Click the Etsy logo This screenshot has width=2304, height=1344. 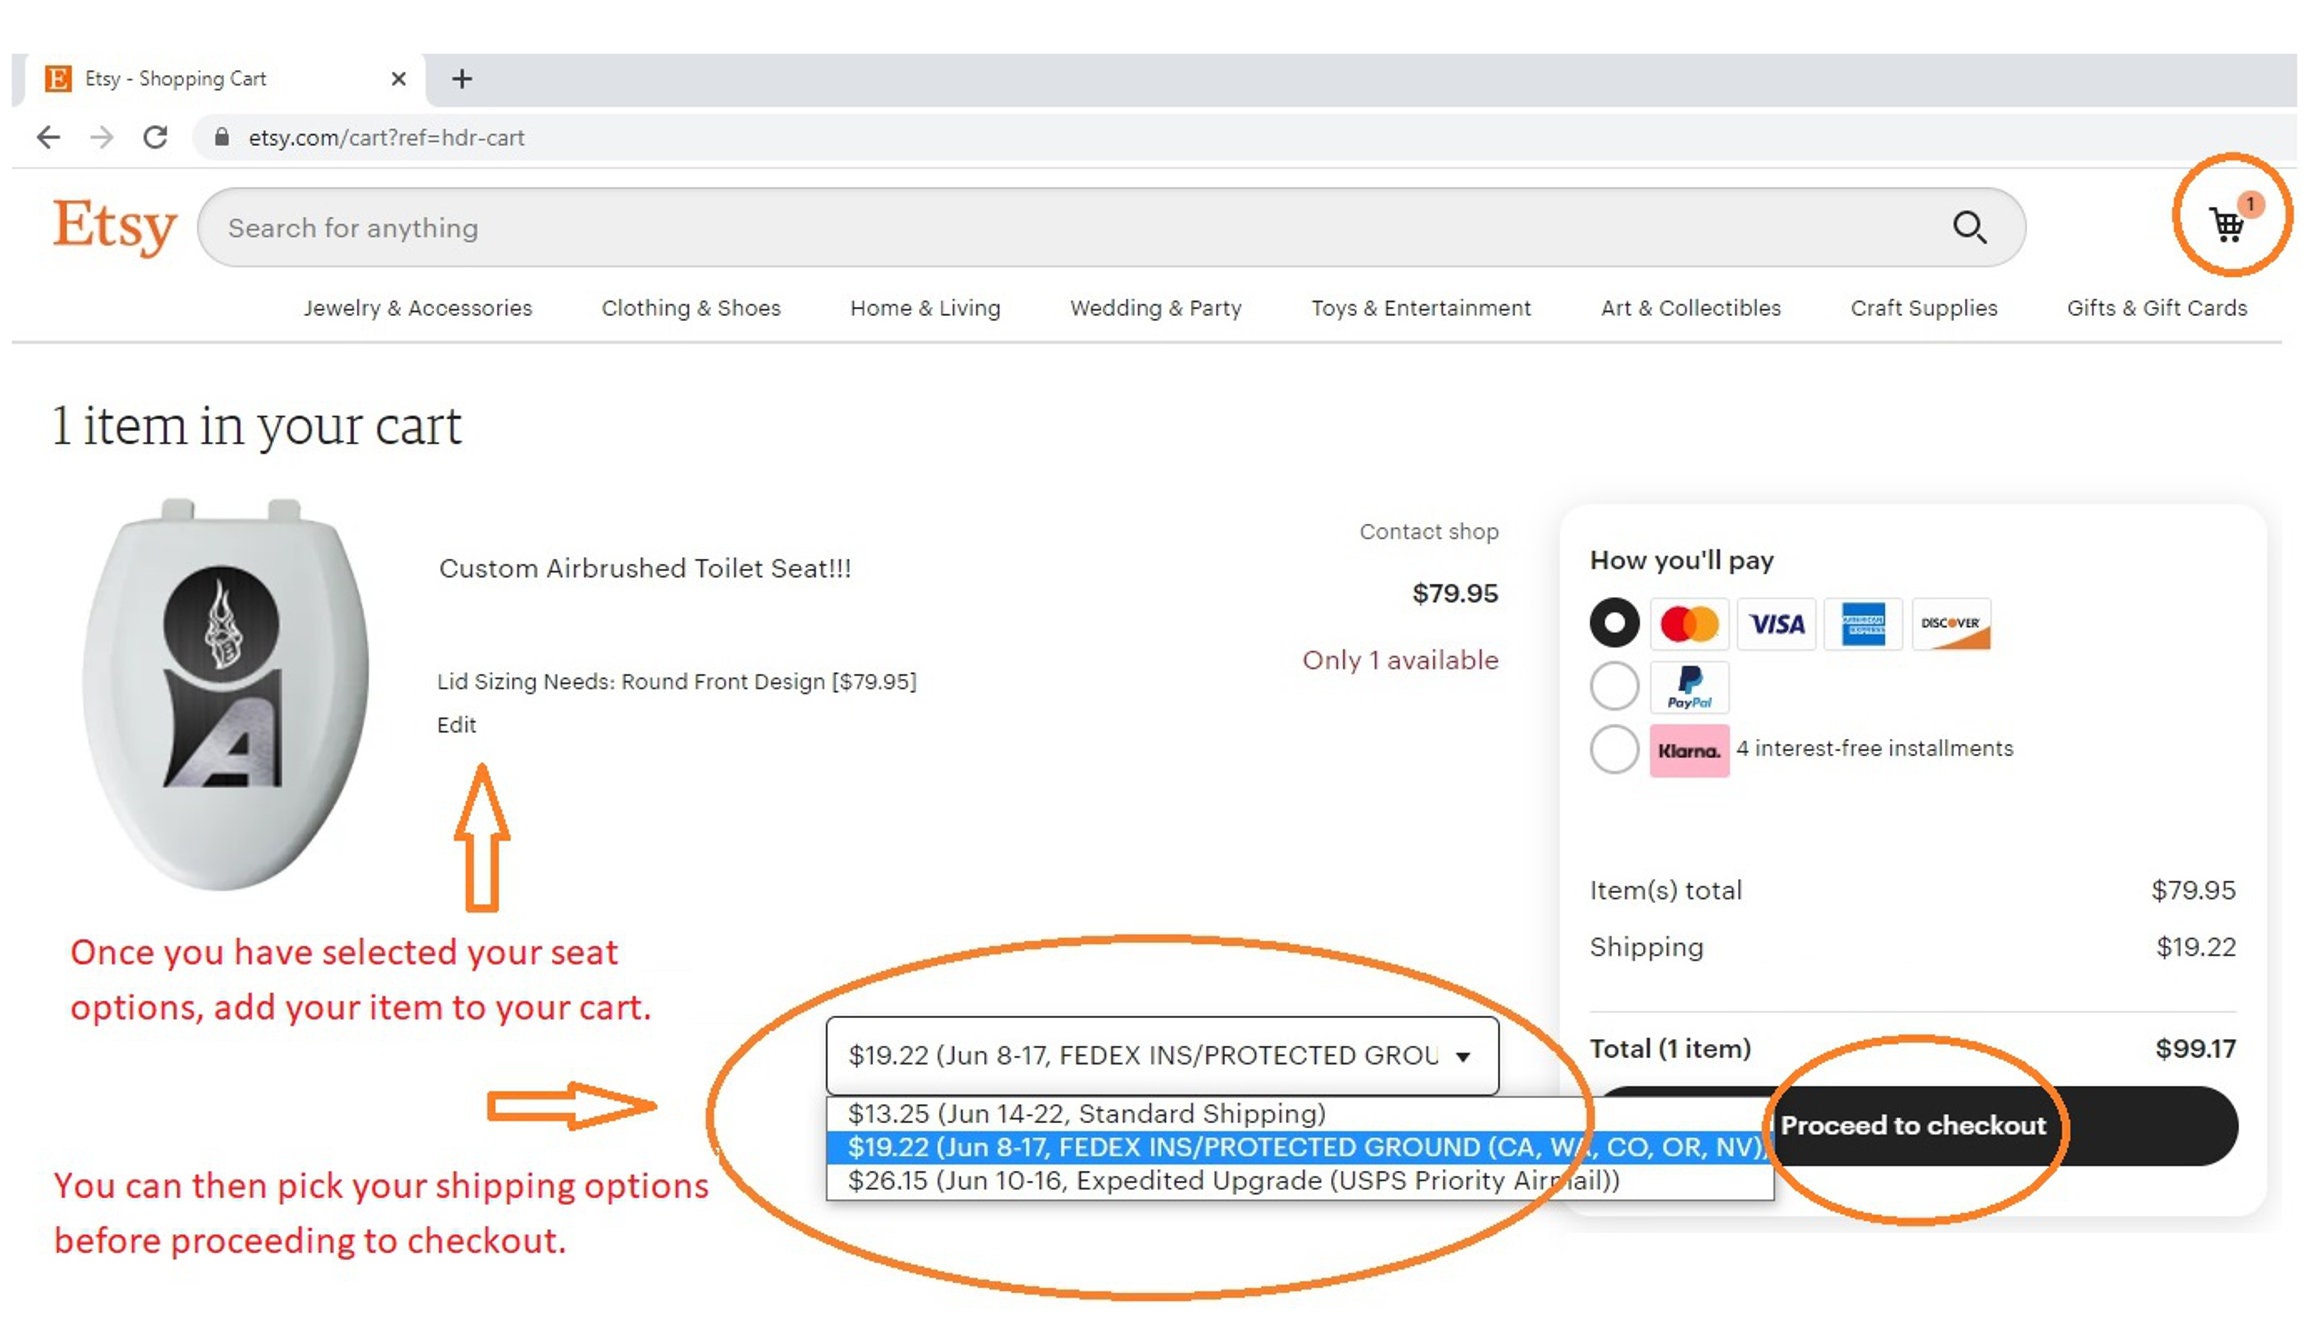coord(115,226)
